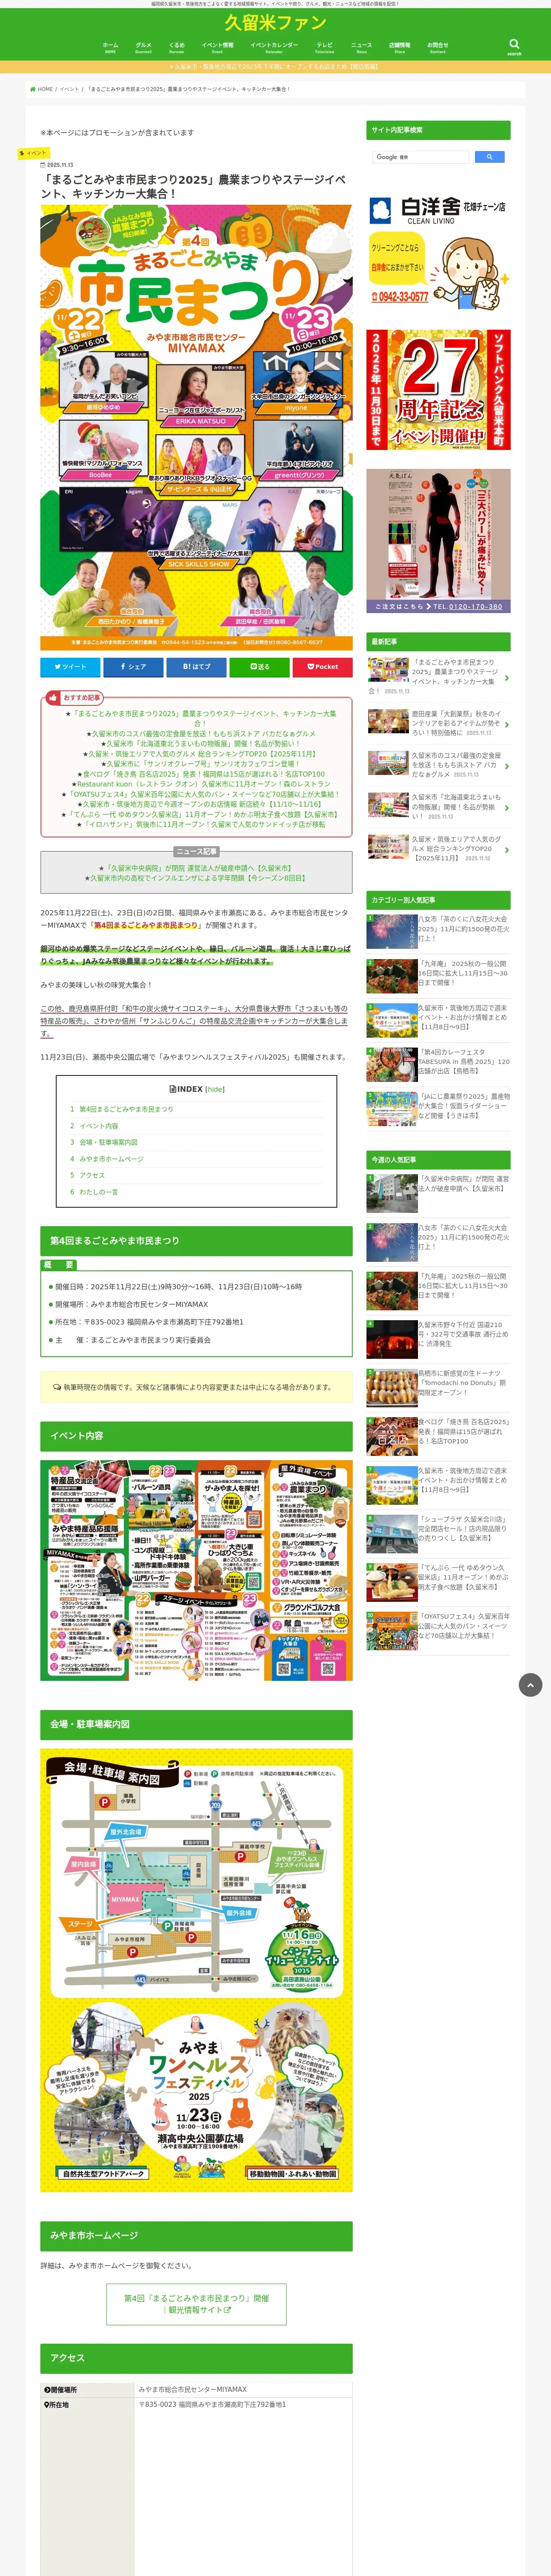
Task: Open the イベントカレンダー menu item
Action: (274, 47)
